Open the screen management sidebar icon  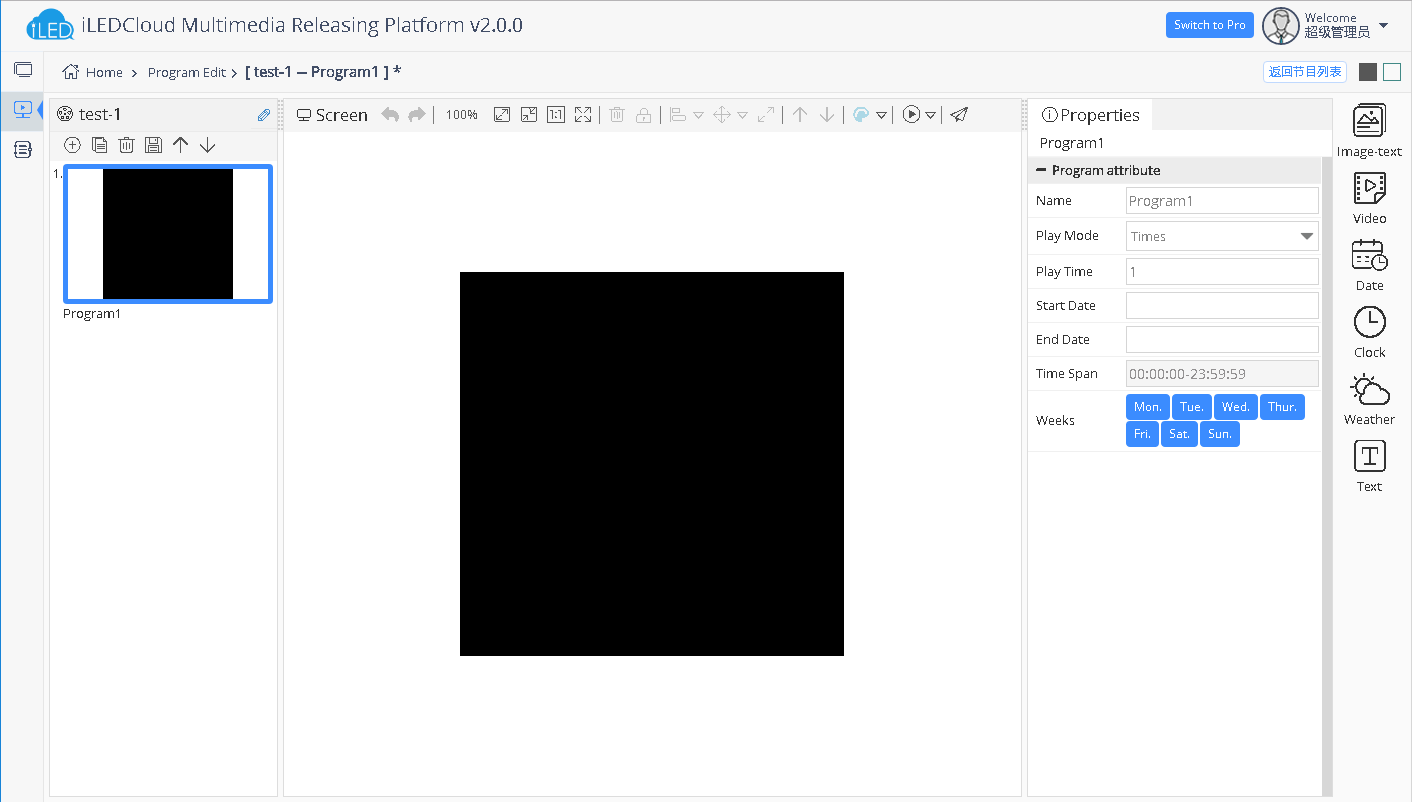pyautogui.click(x=22, y=69)
